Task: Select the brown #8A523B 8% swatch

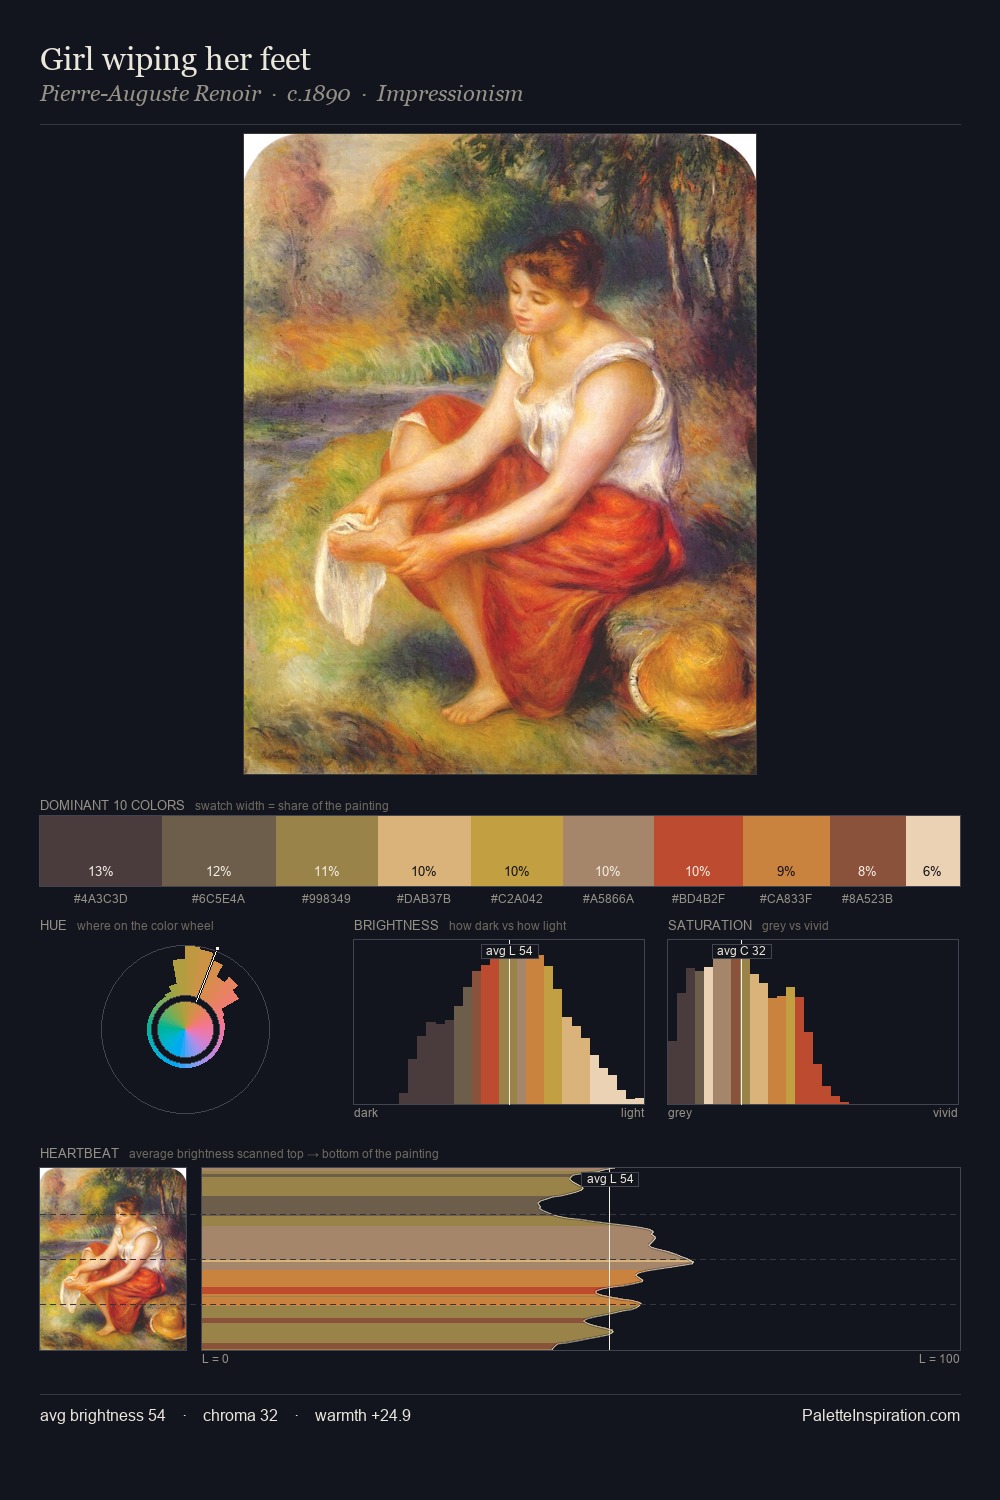Action: [x=868, y=851]
